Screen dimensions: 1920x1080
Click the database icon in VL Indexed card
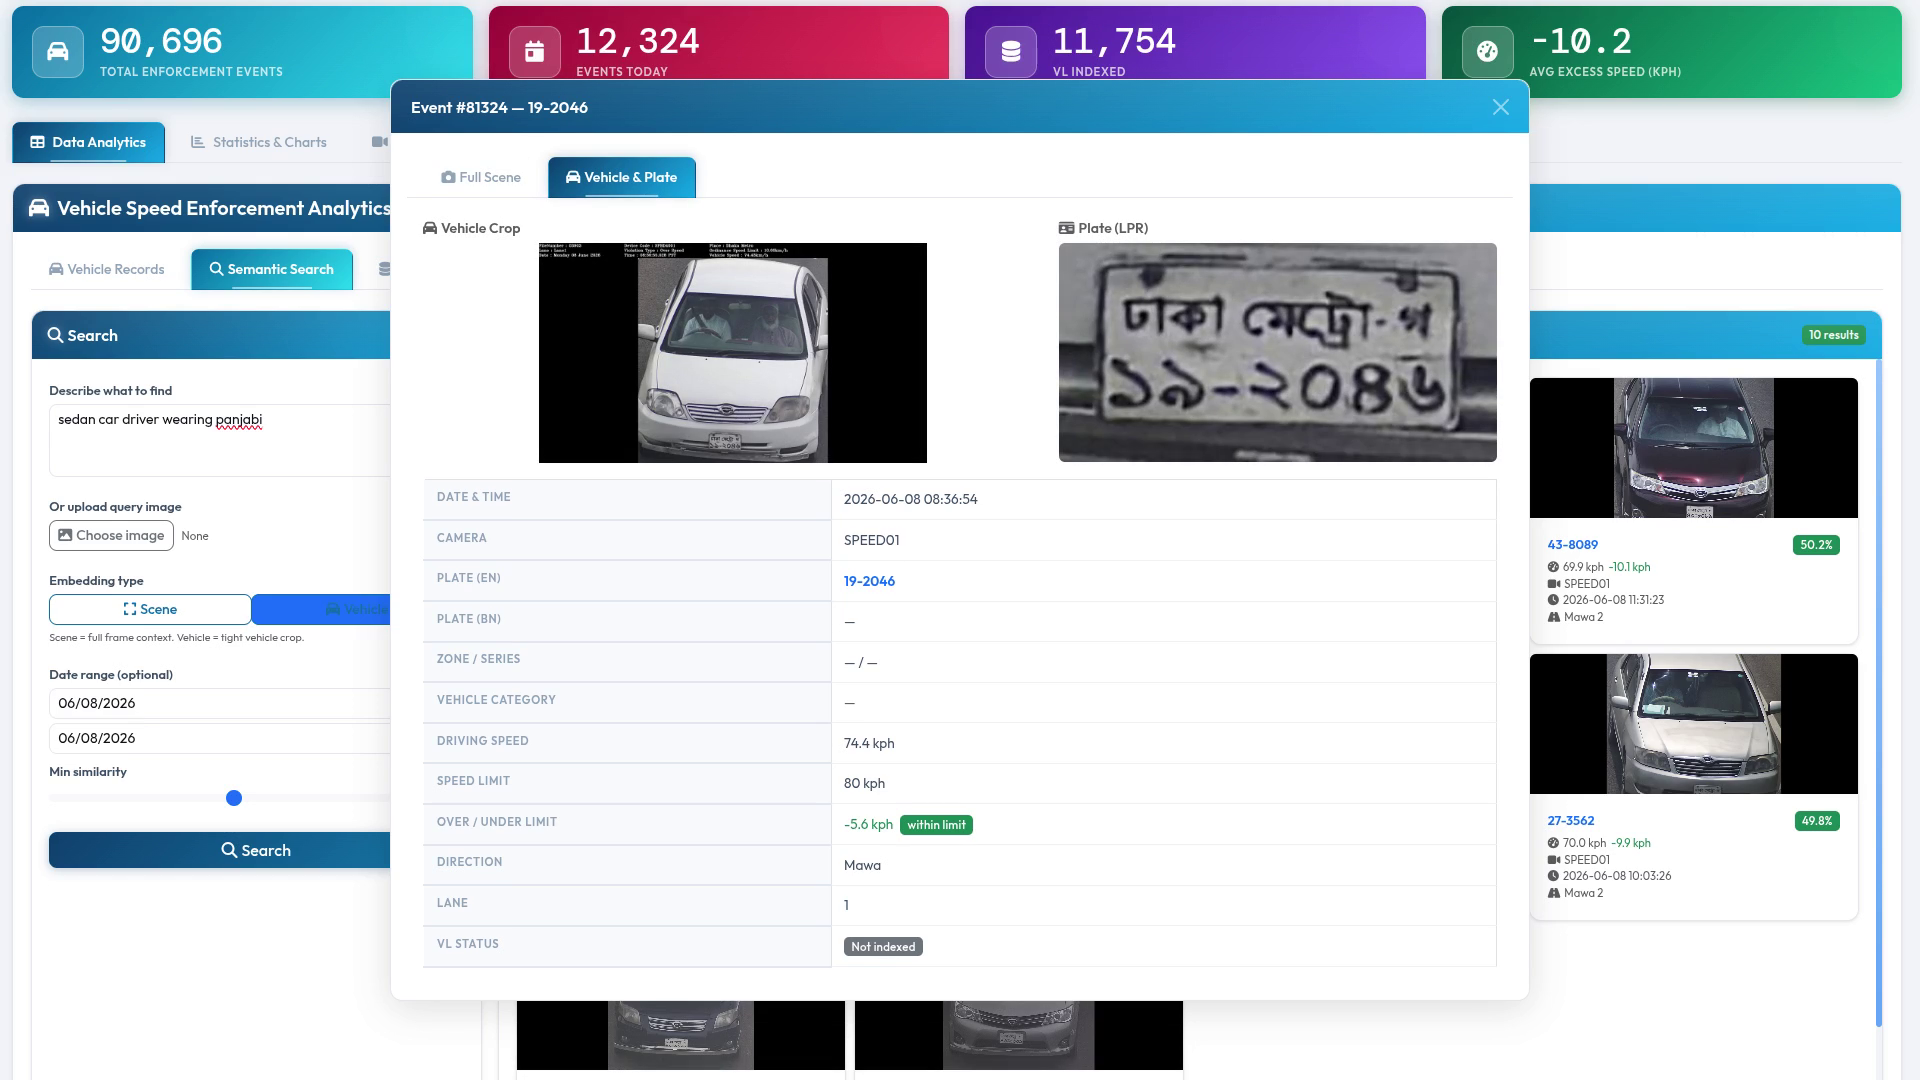pos(1011,52)
